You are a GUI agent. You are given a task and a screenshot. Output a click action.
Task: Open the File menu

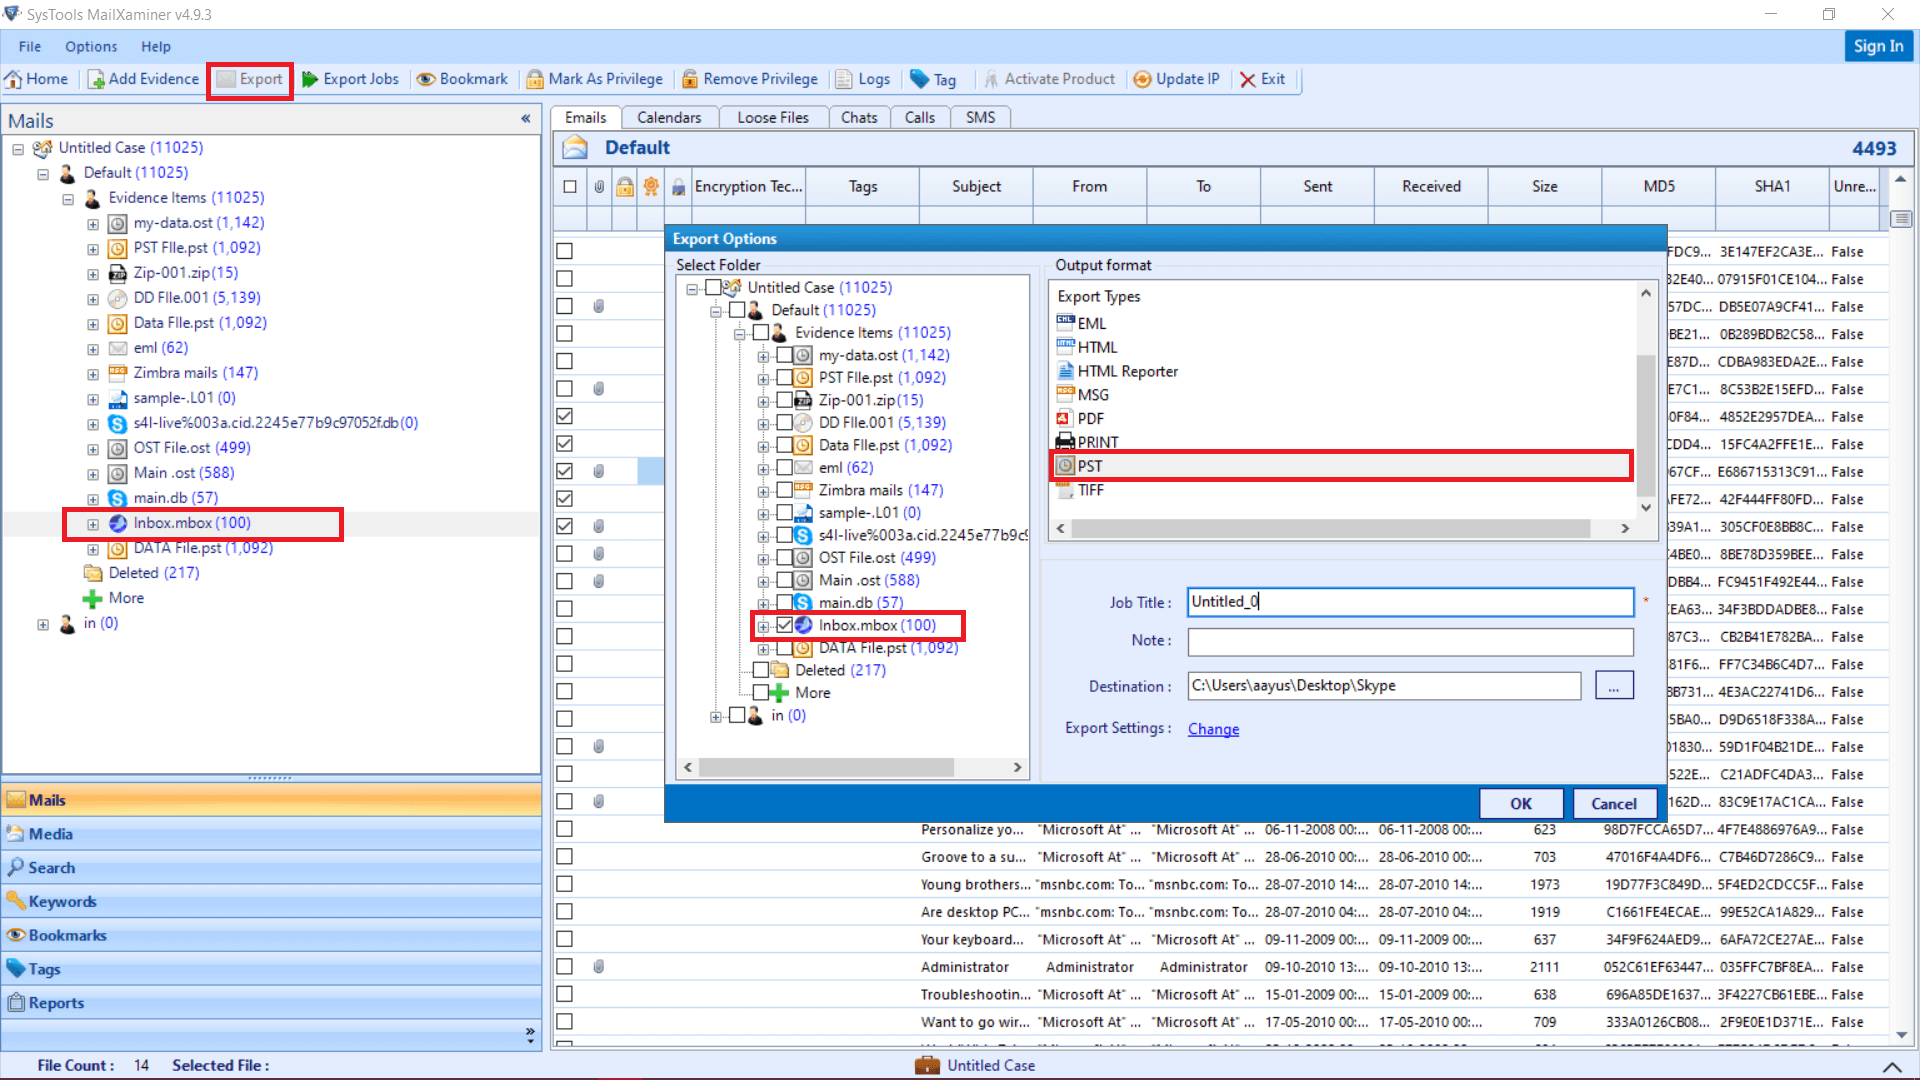tap(30, 46)
